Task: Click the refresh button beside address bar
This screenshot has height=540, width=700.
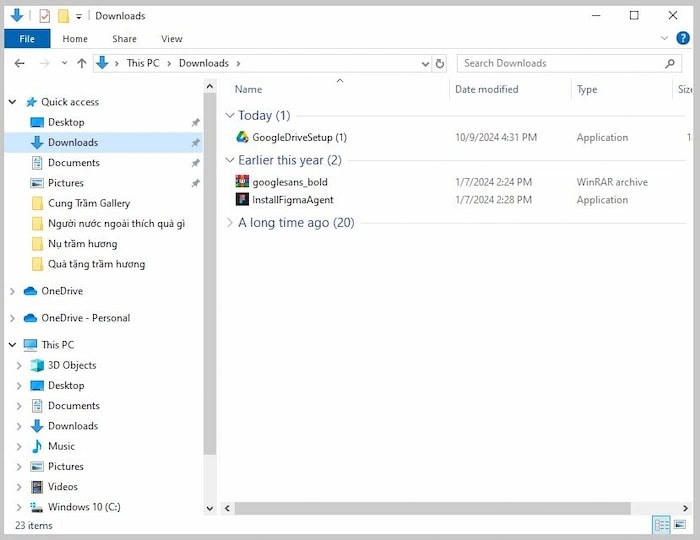Action: tap(440, 63)
